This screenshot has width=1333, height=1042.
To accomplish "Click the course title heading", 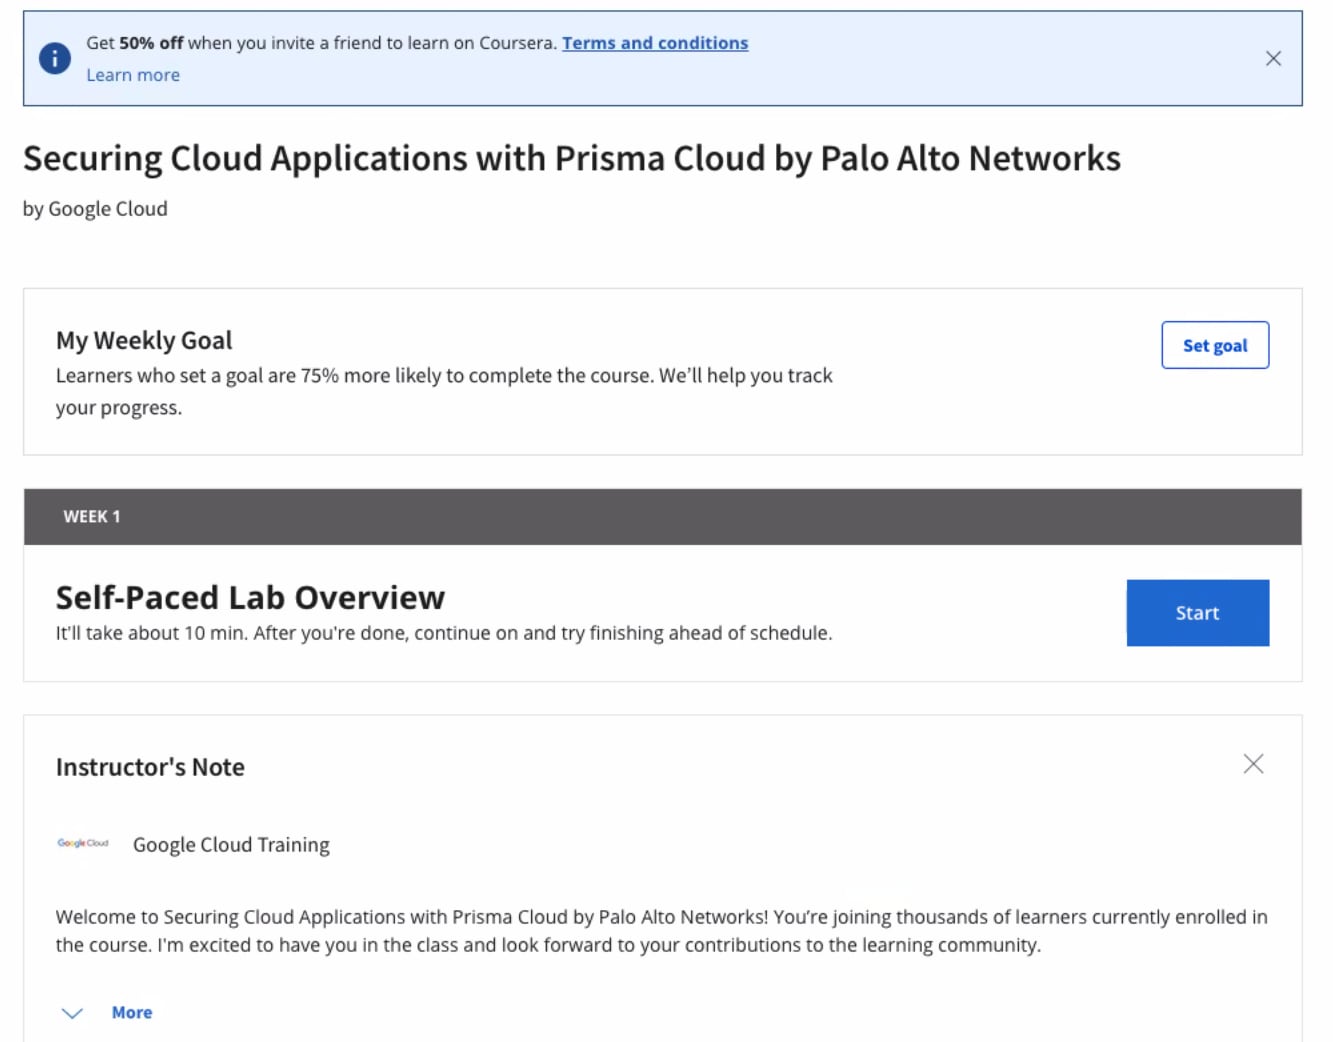I will pos(572,159).
